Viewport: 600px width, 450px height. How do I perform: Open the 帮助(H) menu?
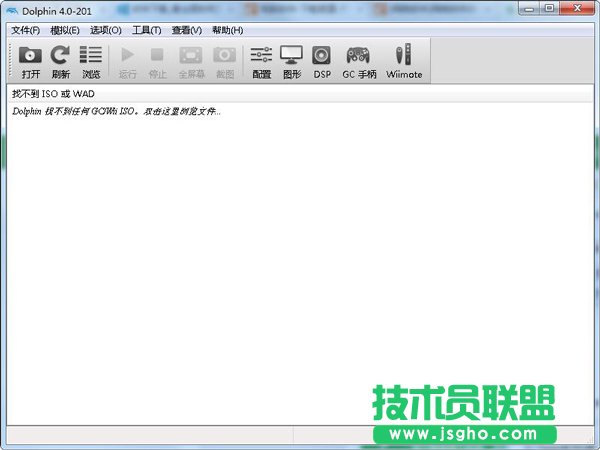228,30
